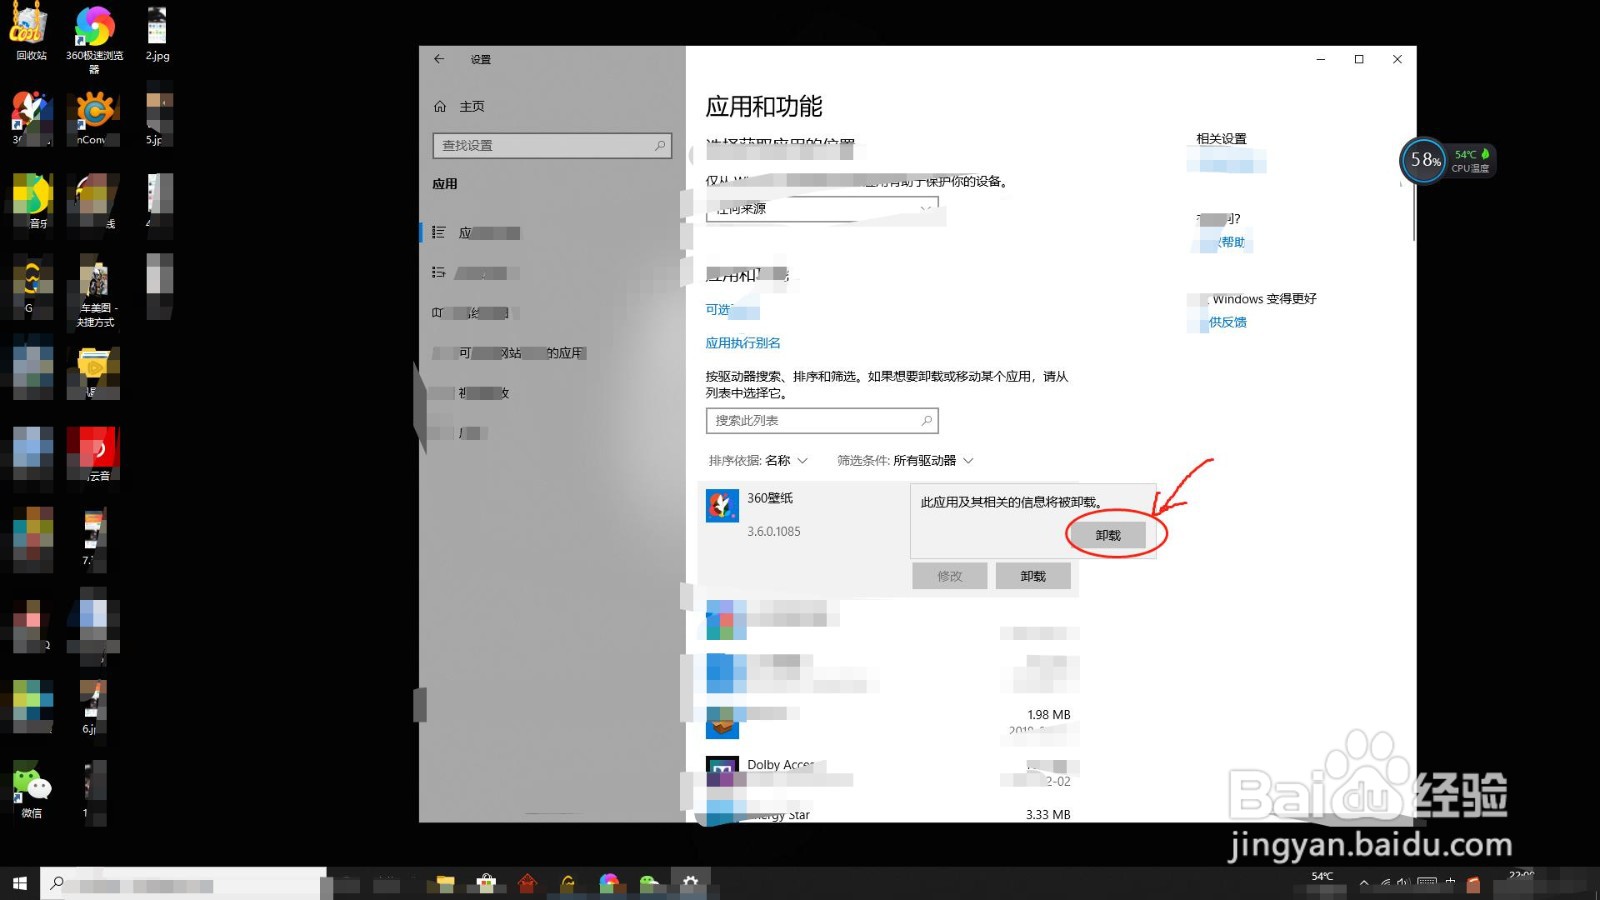Click the 相关设置 heading text
This screenshot has width=1600, height=900.
(x=1221, y=139)
